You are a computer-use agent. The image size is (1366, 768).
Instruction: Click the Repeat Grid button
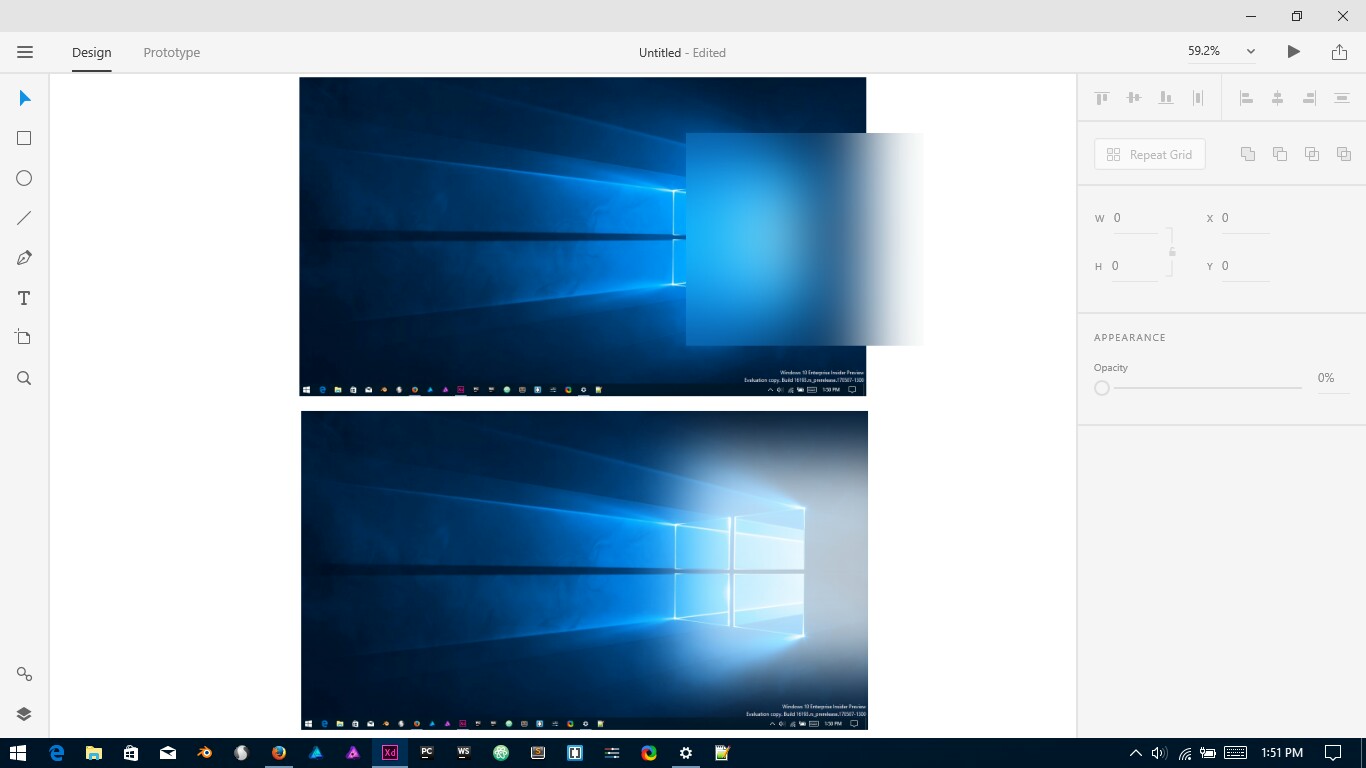[x=1150, y=154]
